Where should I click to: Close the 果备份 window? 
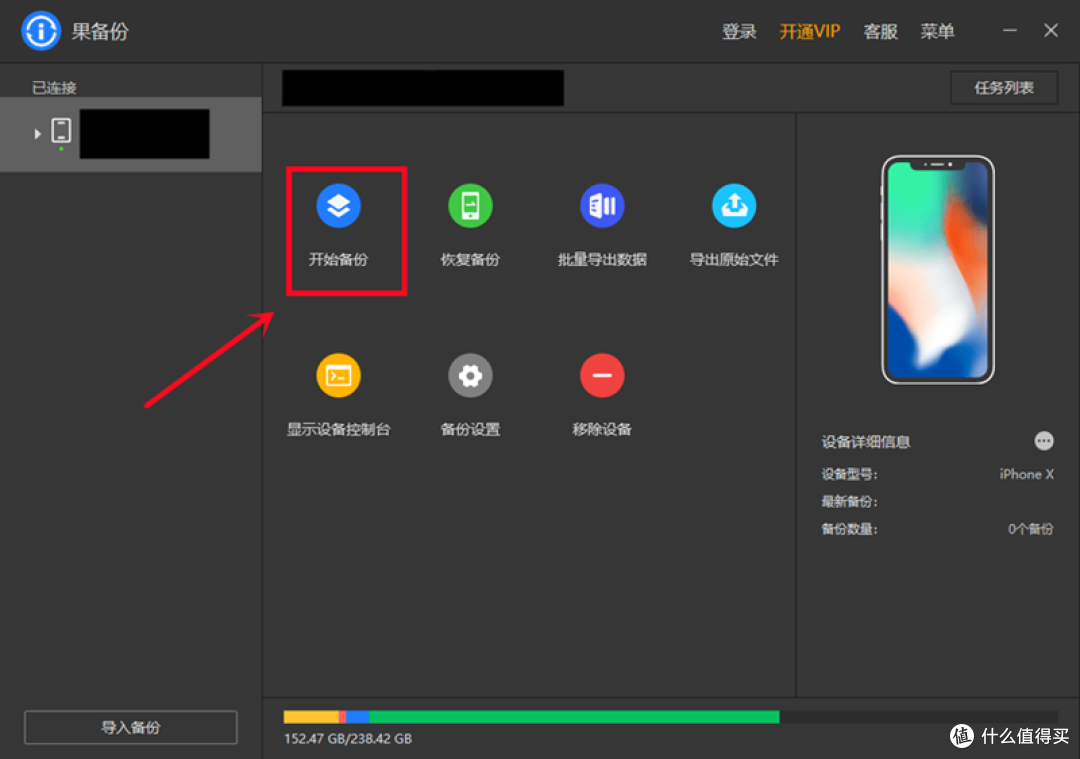[x=1051, y=30]
